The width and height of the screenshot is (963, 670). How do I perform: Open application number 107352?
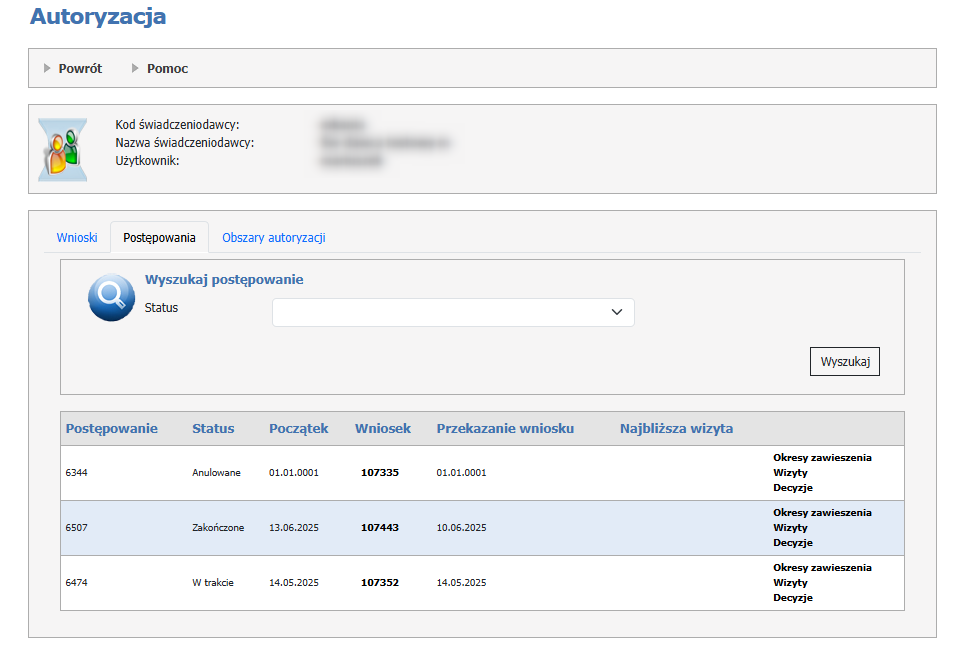(x=379, y=583)
